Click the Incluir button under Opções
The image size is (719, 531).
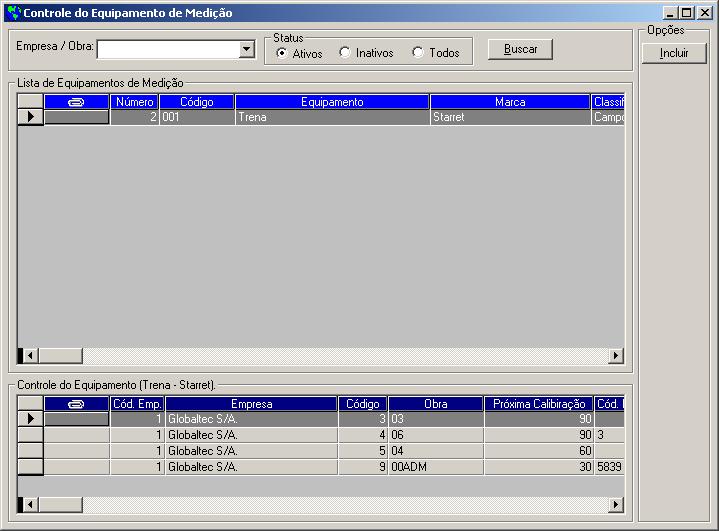(x=674, y=53)
